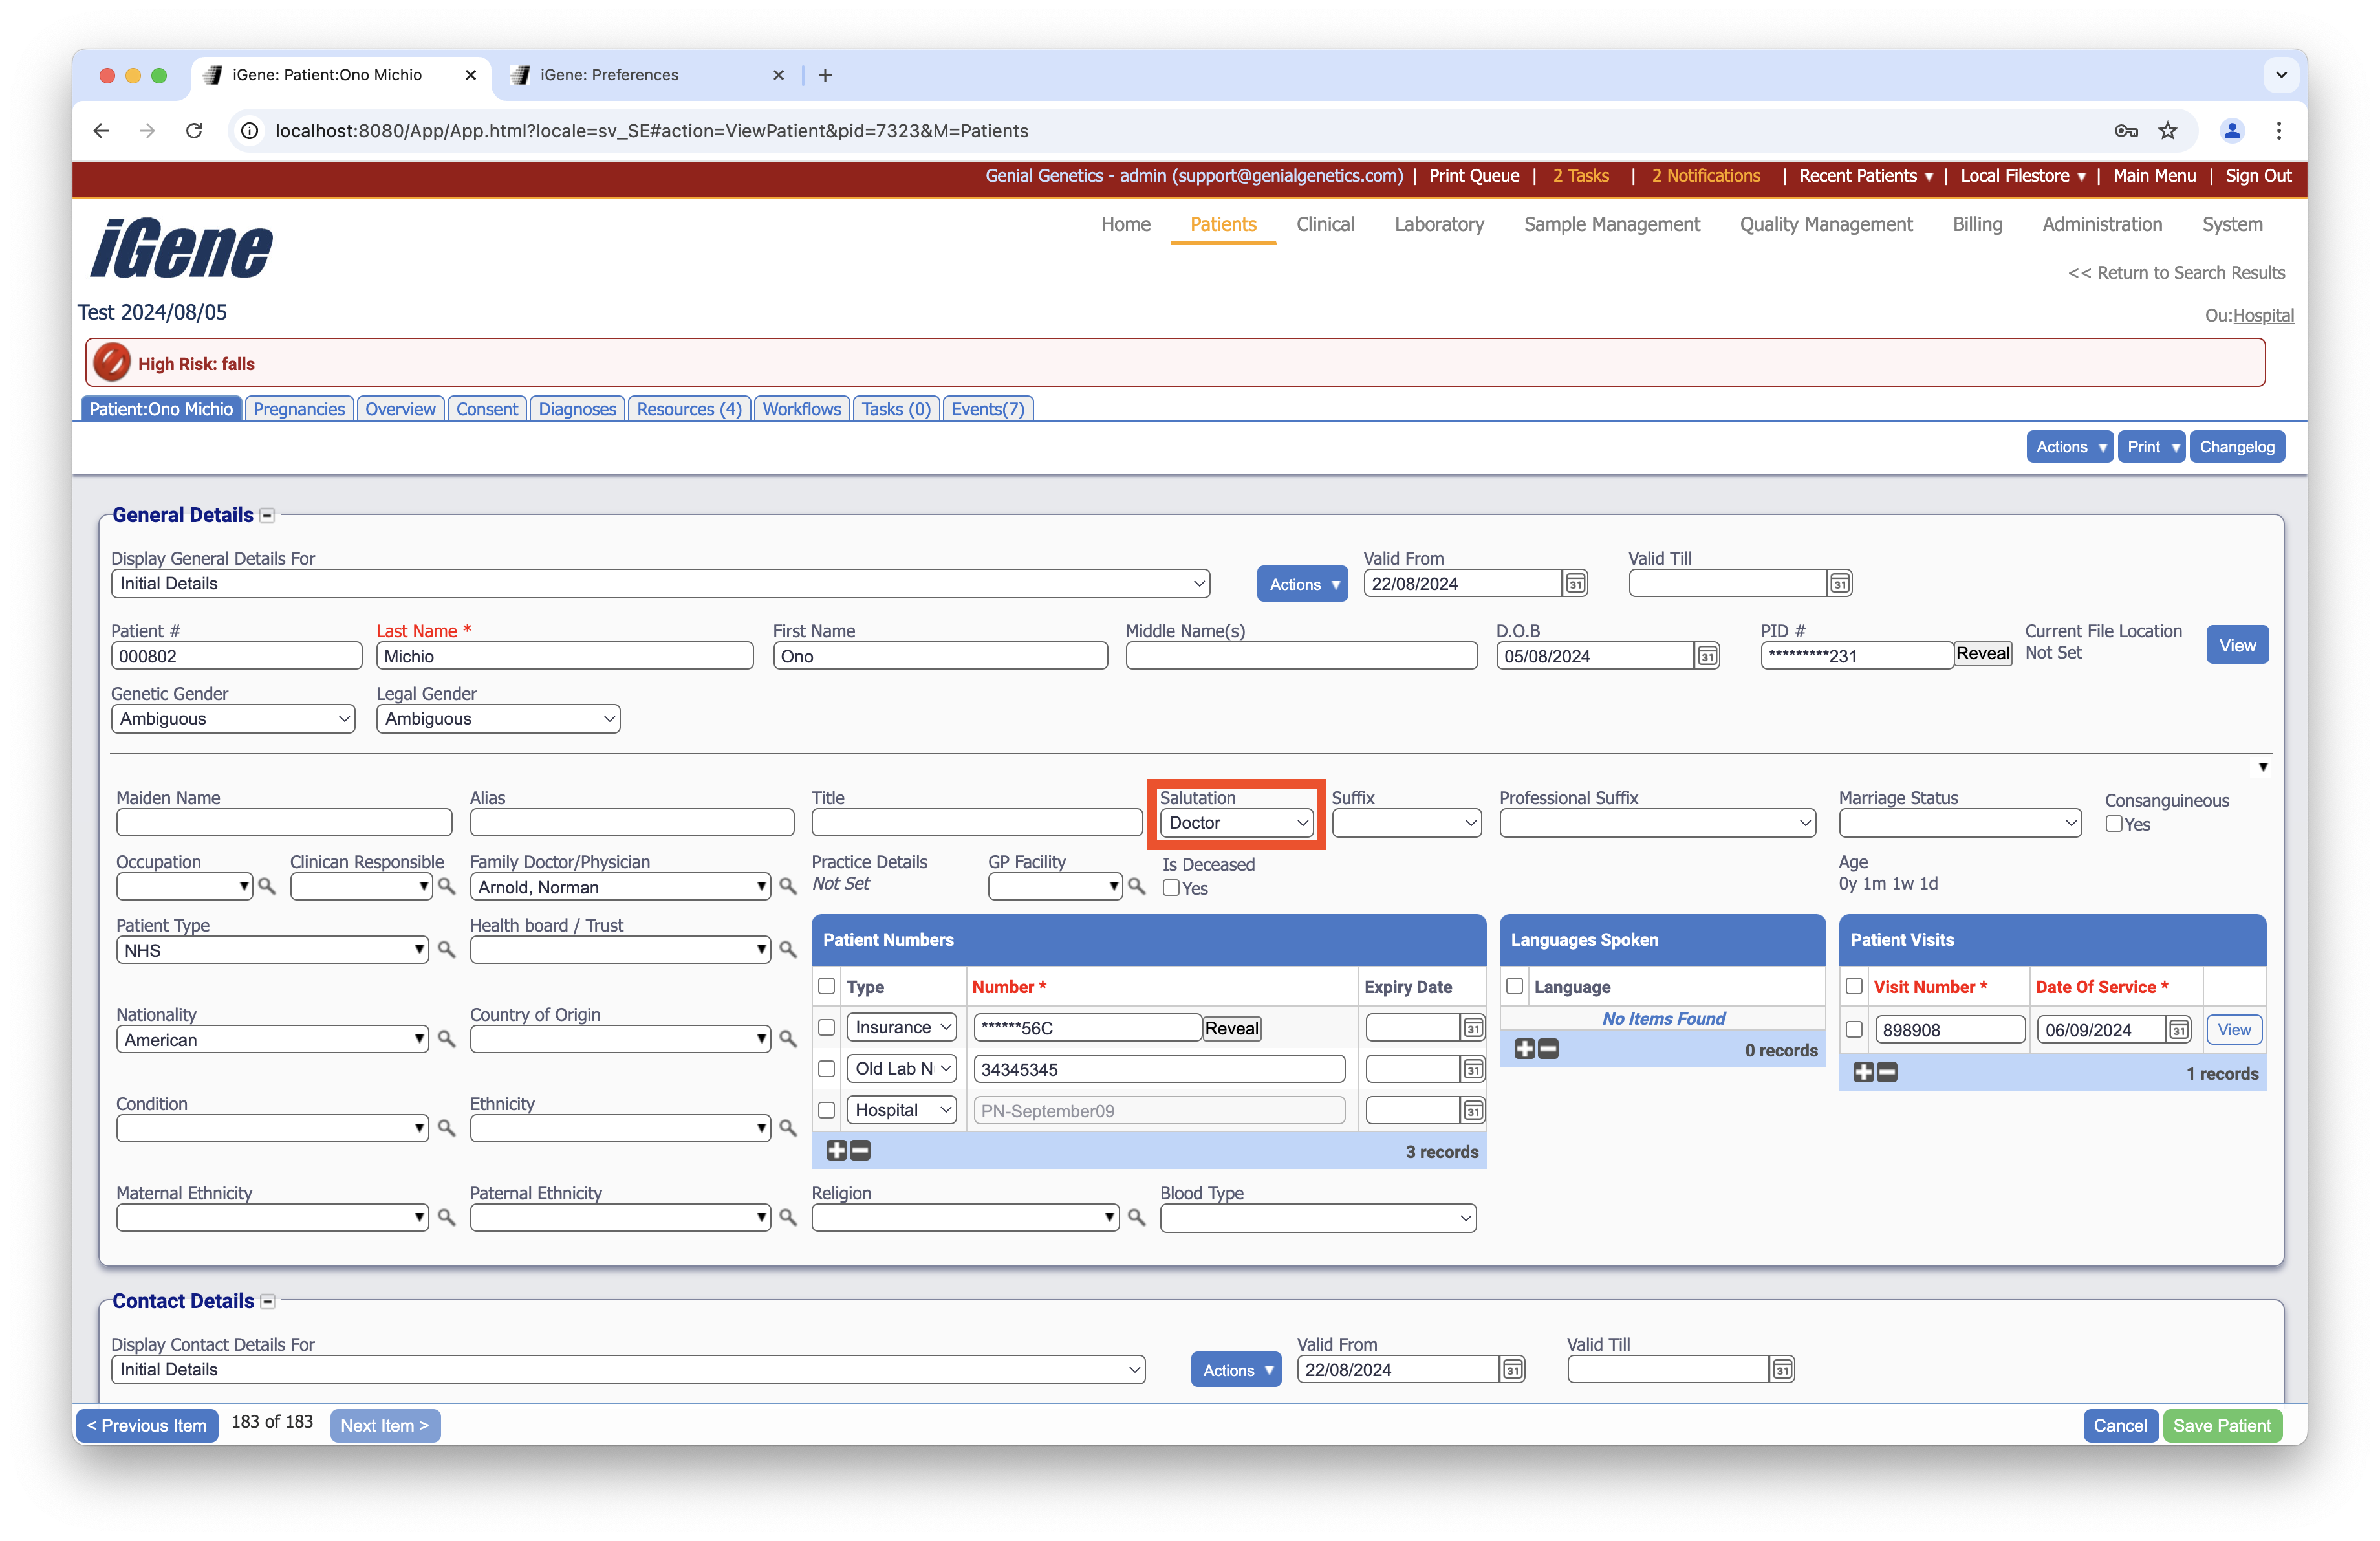Open the calendar for Valid From date
The width and height of the screenshot is (2380, 1541).
(1574, 583)
